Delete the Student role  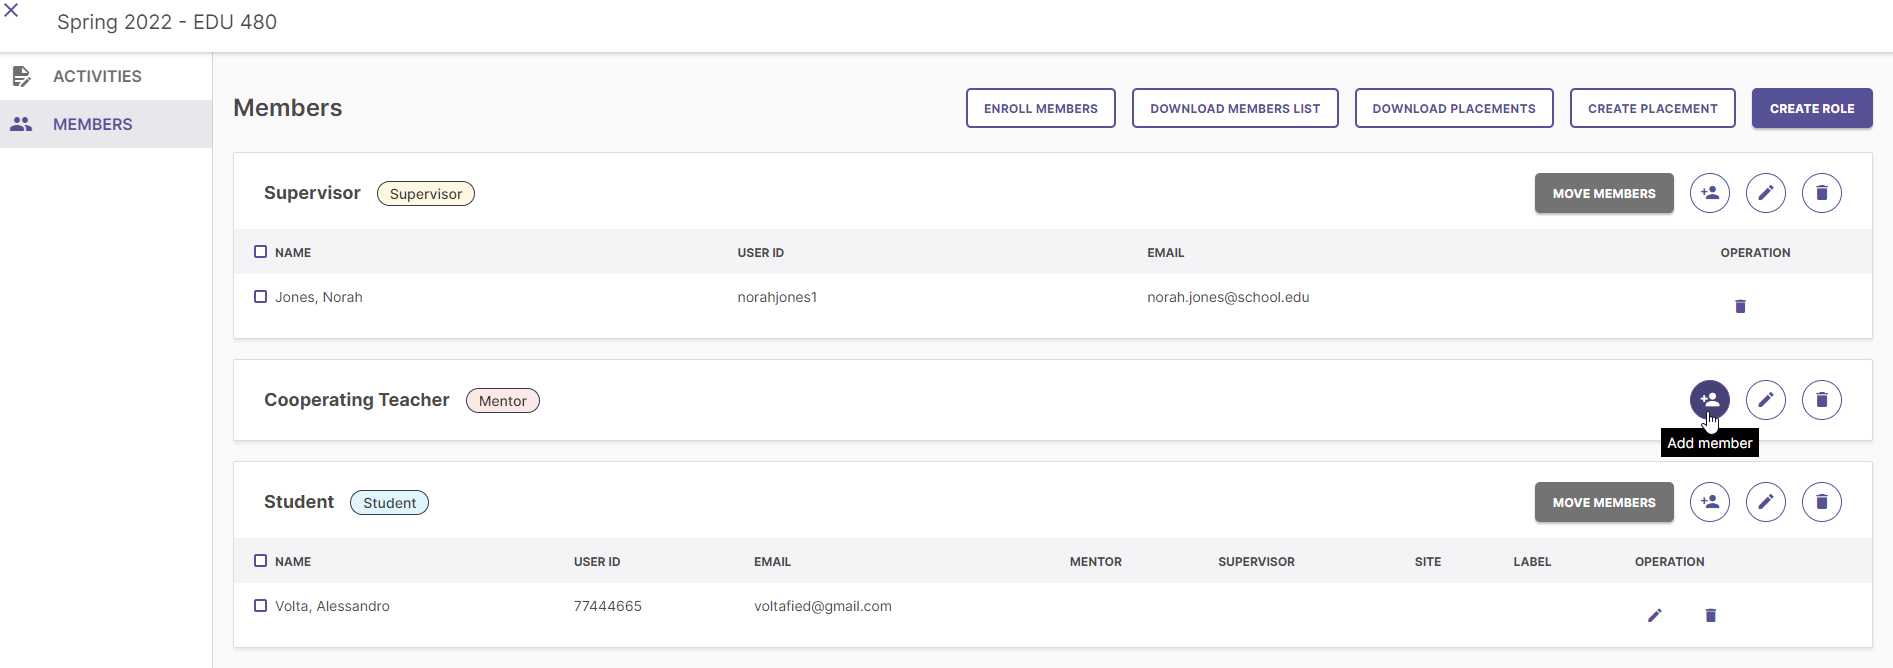click(1822, 502)
